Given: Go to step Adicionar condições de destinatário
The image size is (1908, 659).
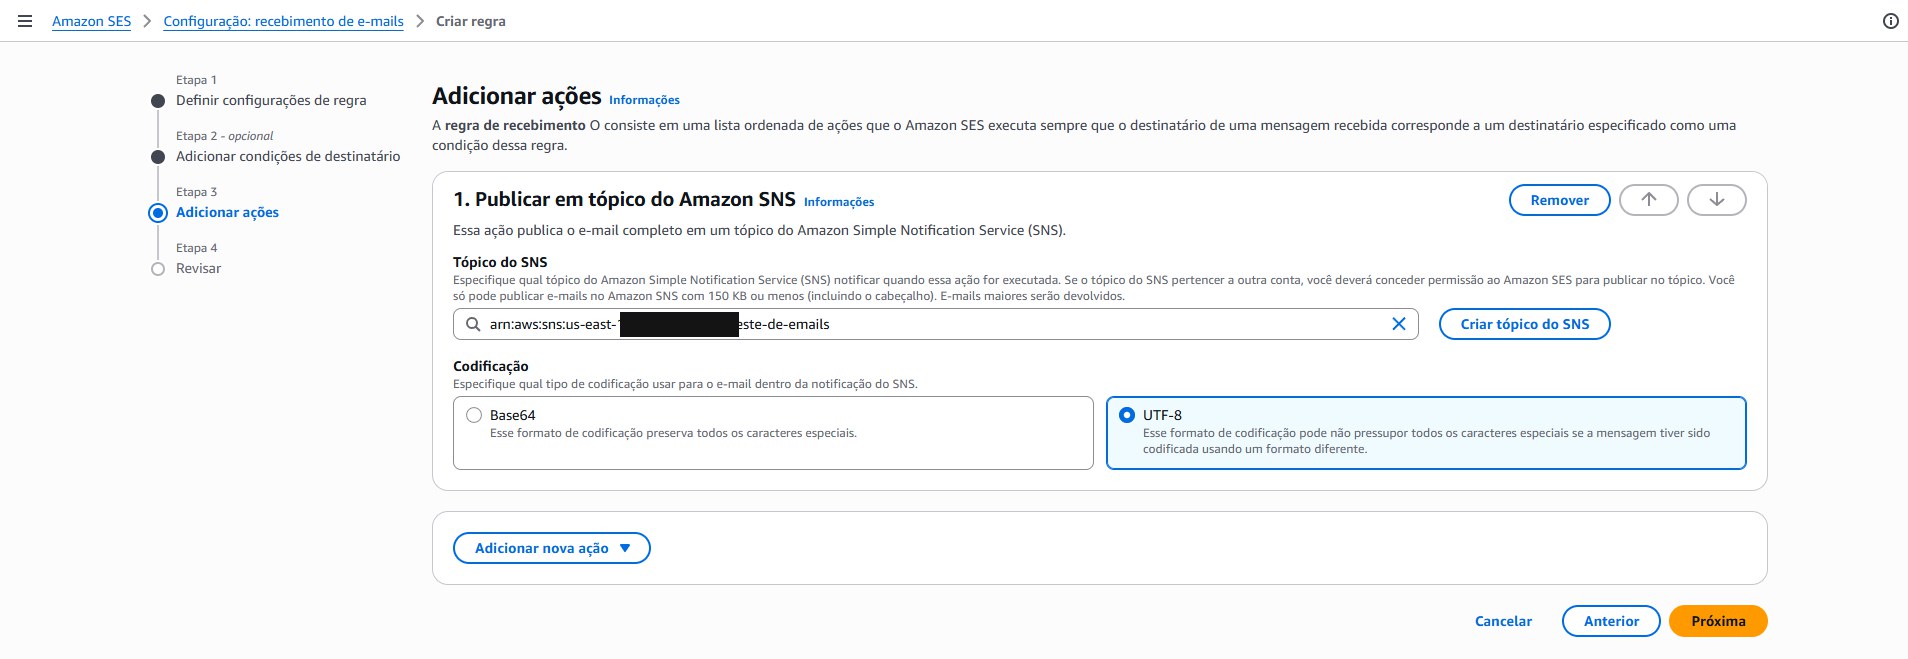Looking at the screenshot, I should pyautogui.click(x=288, y=156).
